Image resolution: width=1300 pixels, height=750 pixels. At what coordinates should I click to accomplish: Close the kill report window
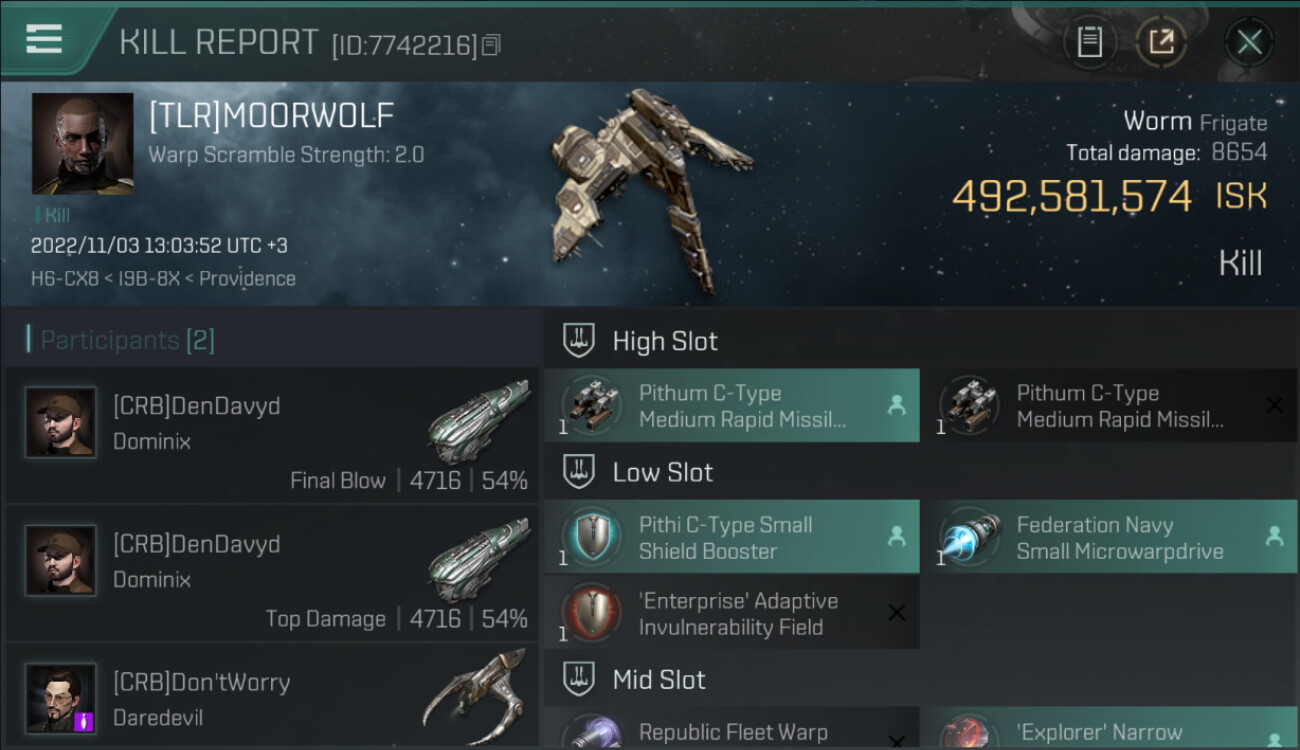(1249, 42)
